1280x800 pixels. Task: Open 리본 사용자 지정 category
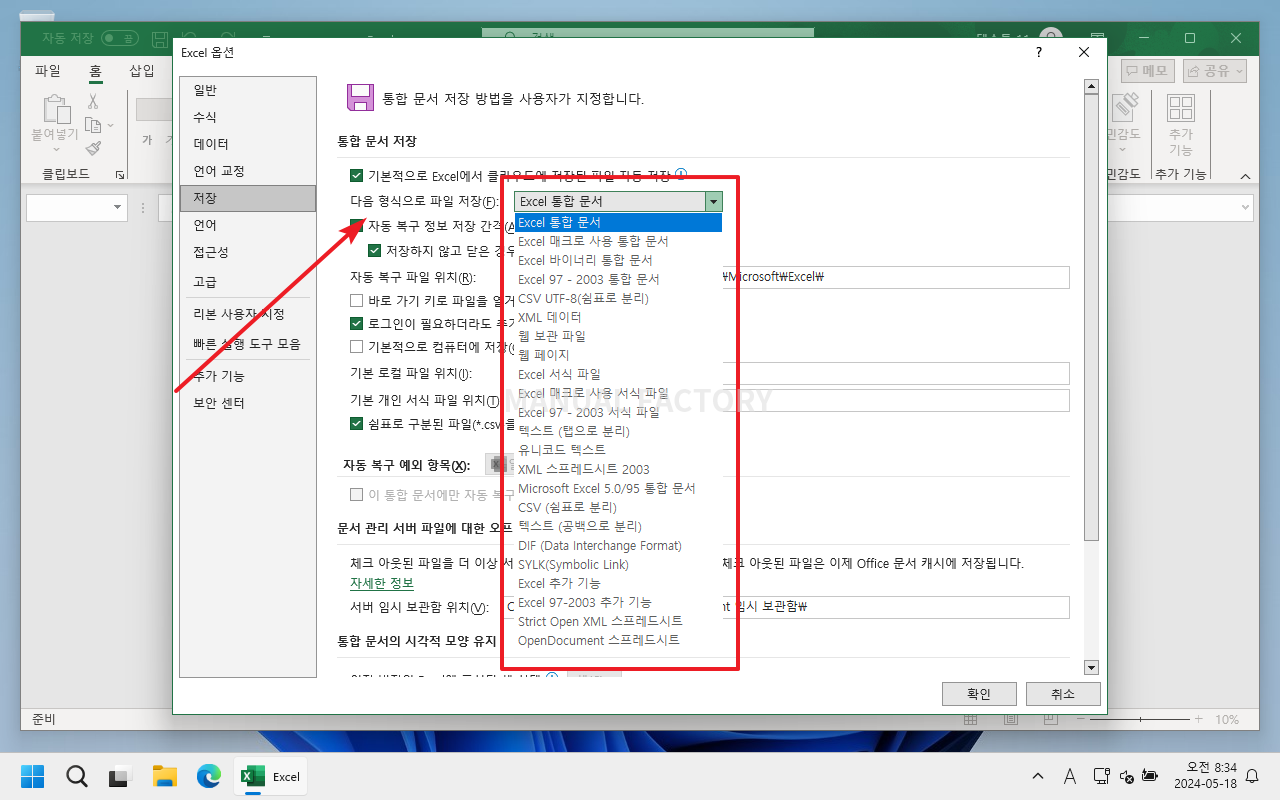pos(248,314)
